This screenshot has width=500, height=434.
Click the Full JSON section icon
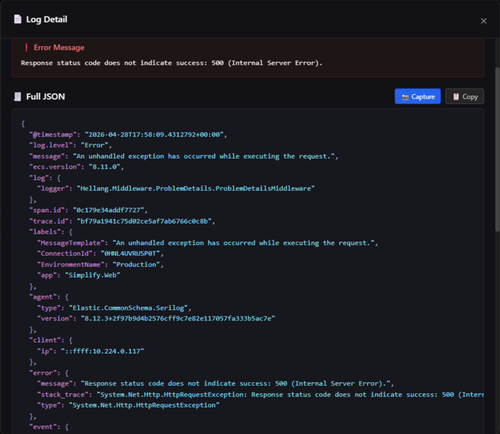coord(17,97)
